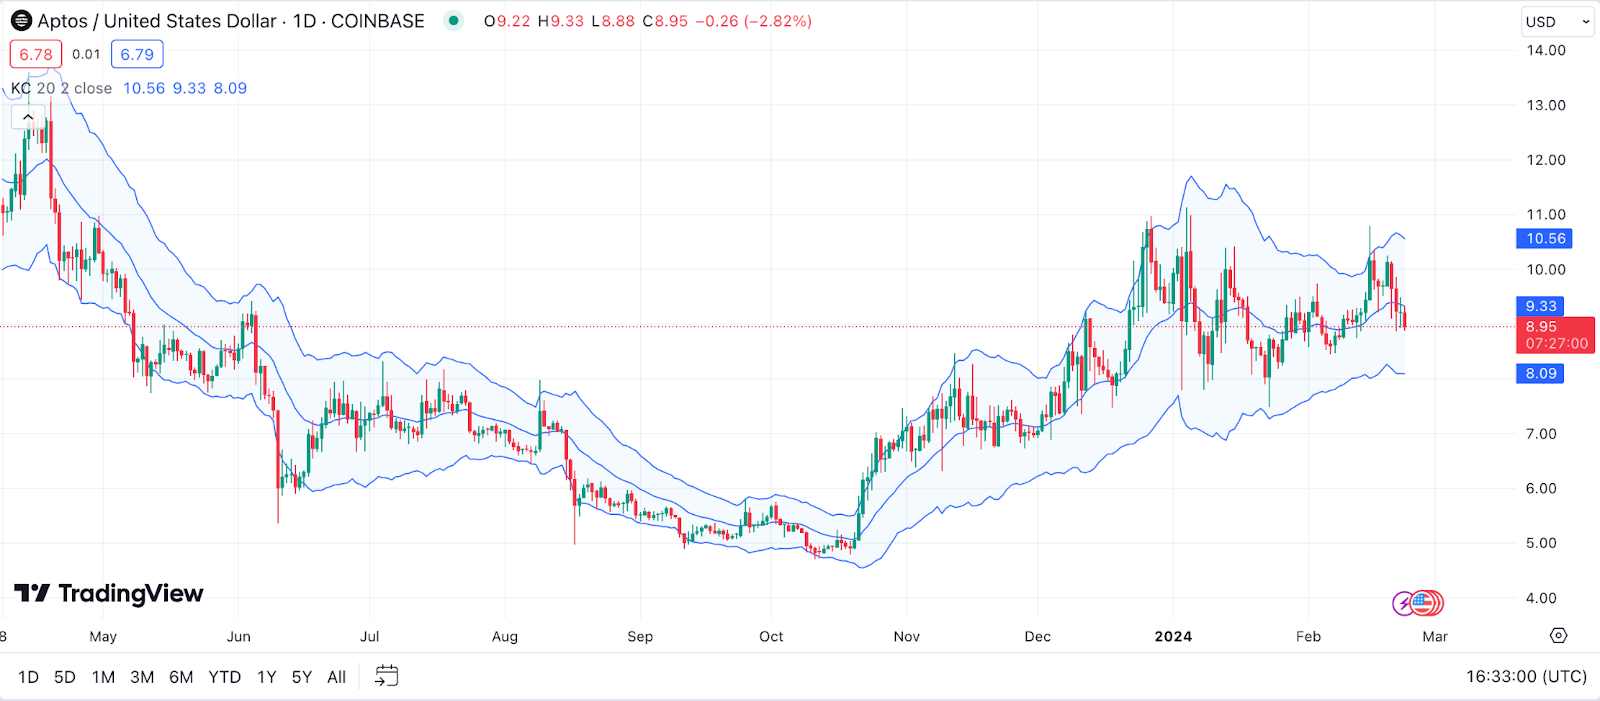Click the TradingView logo
This screenshot has height=701, width=1600.
[x=109, y=594]
